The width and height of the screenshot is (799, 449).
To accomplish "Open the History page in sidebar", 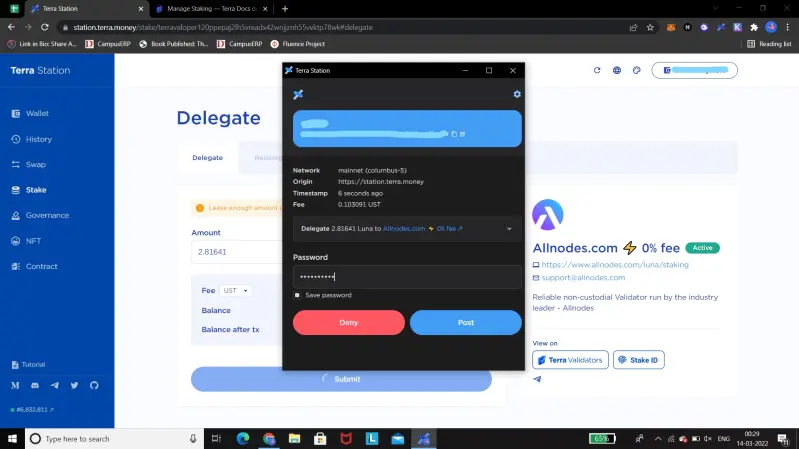I will click(x=39, y=139).
